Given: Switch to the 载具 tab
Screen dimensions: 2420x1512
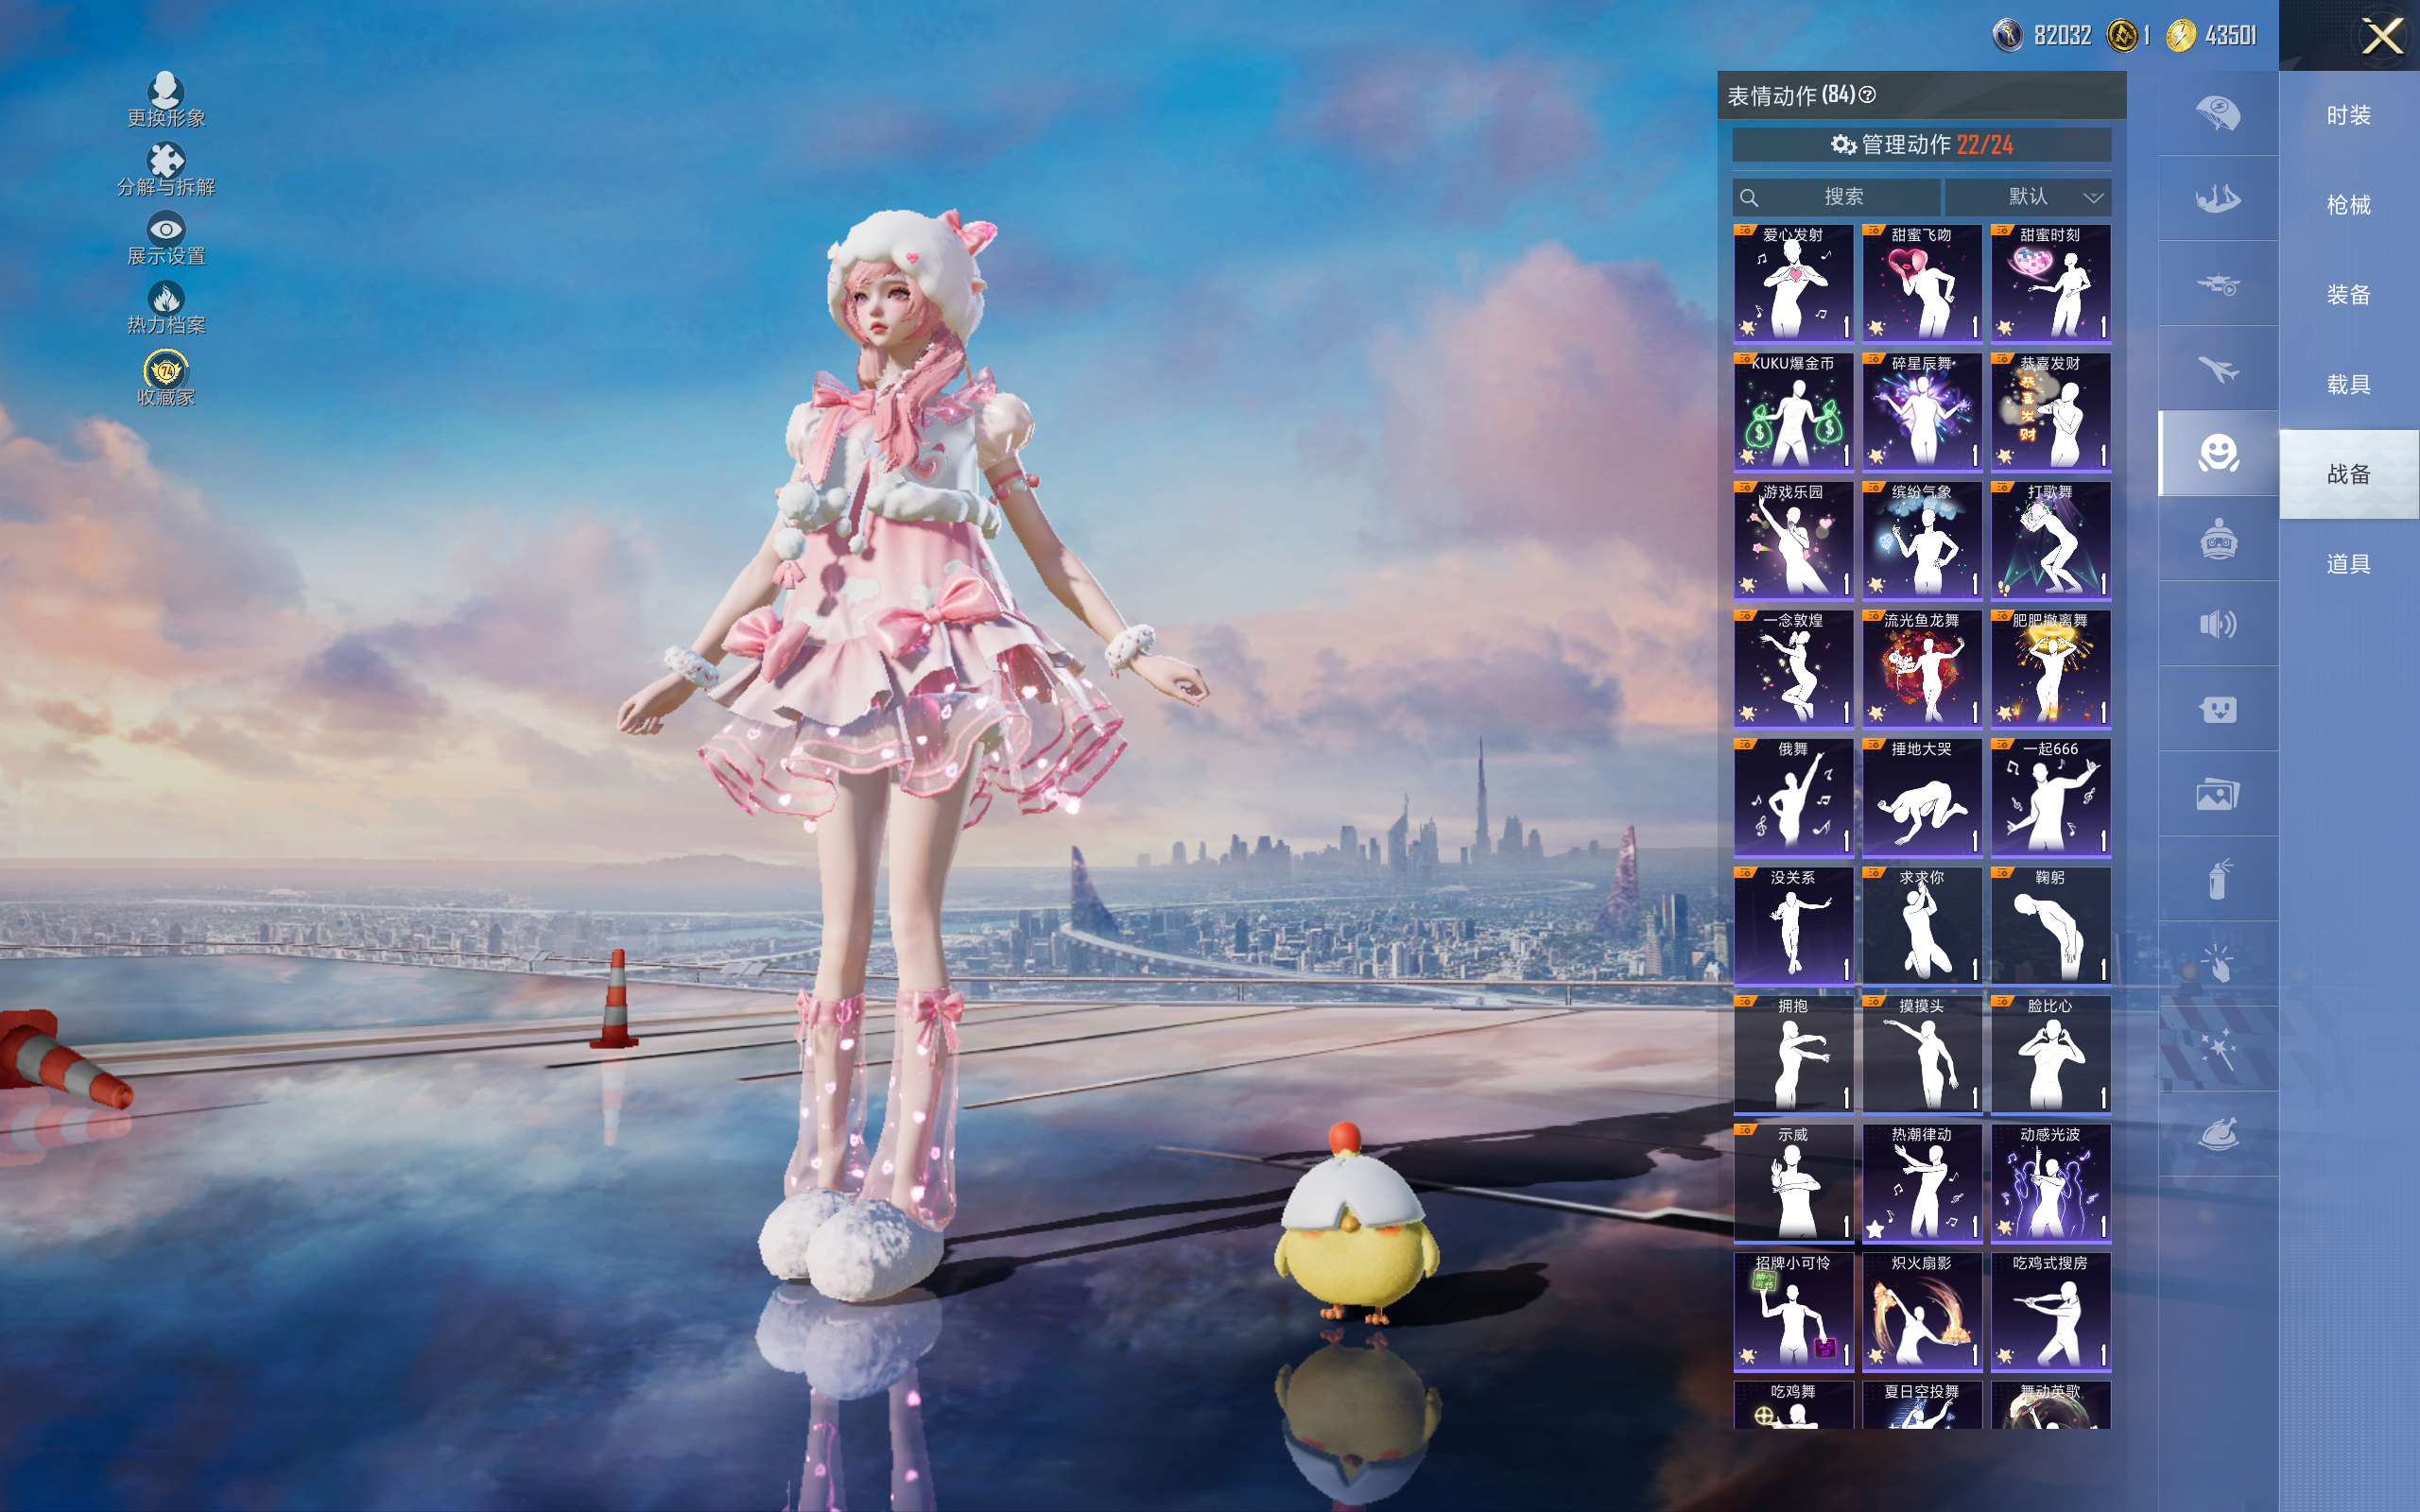Looking at the screenshot, I should (2347, 385).
